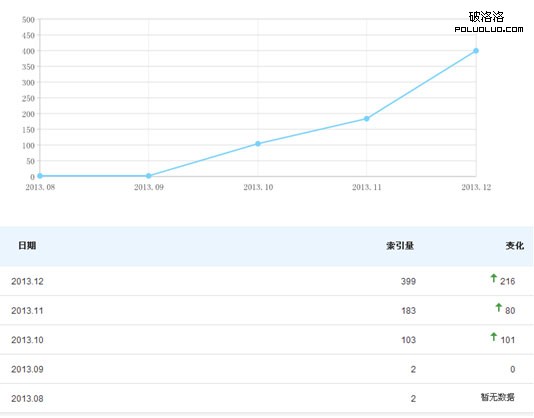This screenshot has width=534, height=418.
Task: Click the 变化 column header
Action: pyautogui.click(x=515, y=246)
